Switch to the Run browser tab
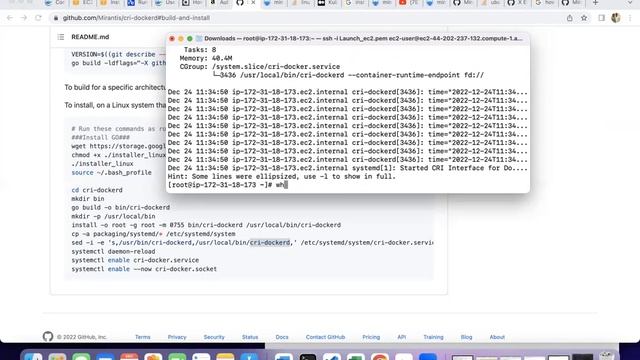Screen dimensions: 640x360 point(138,3)
